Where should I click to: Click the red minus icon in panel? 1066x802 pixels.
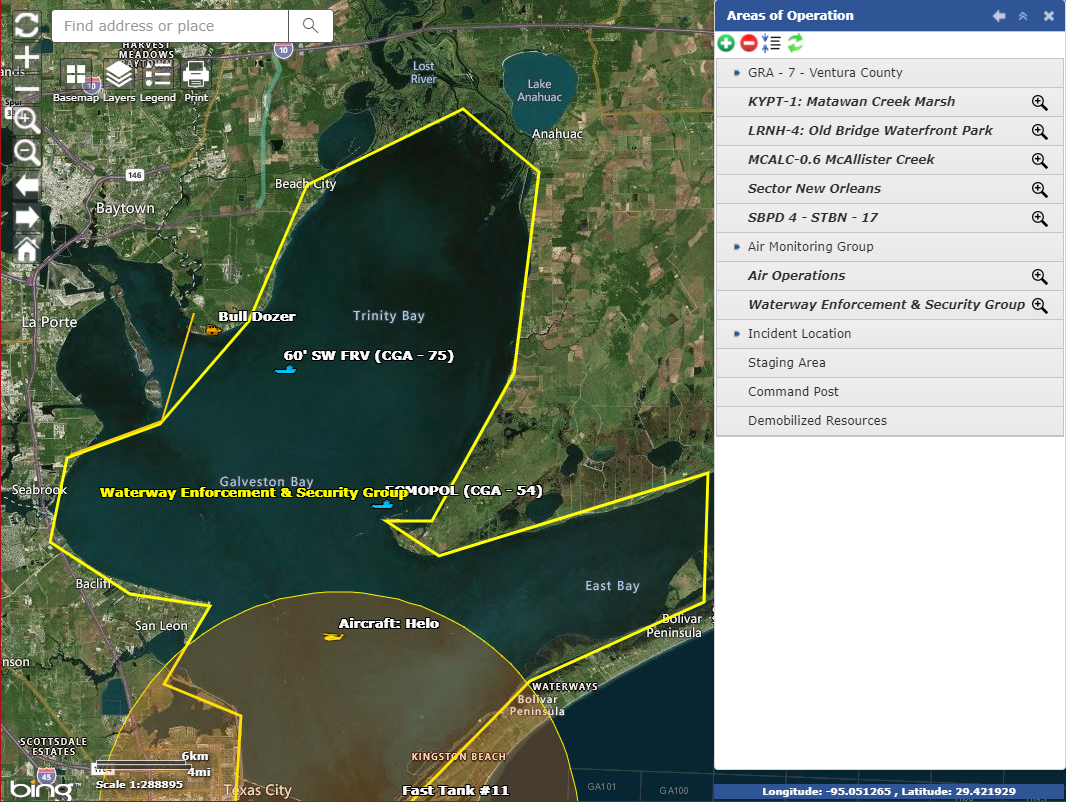coord(749,43)
